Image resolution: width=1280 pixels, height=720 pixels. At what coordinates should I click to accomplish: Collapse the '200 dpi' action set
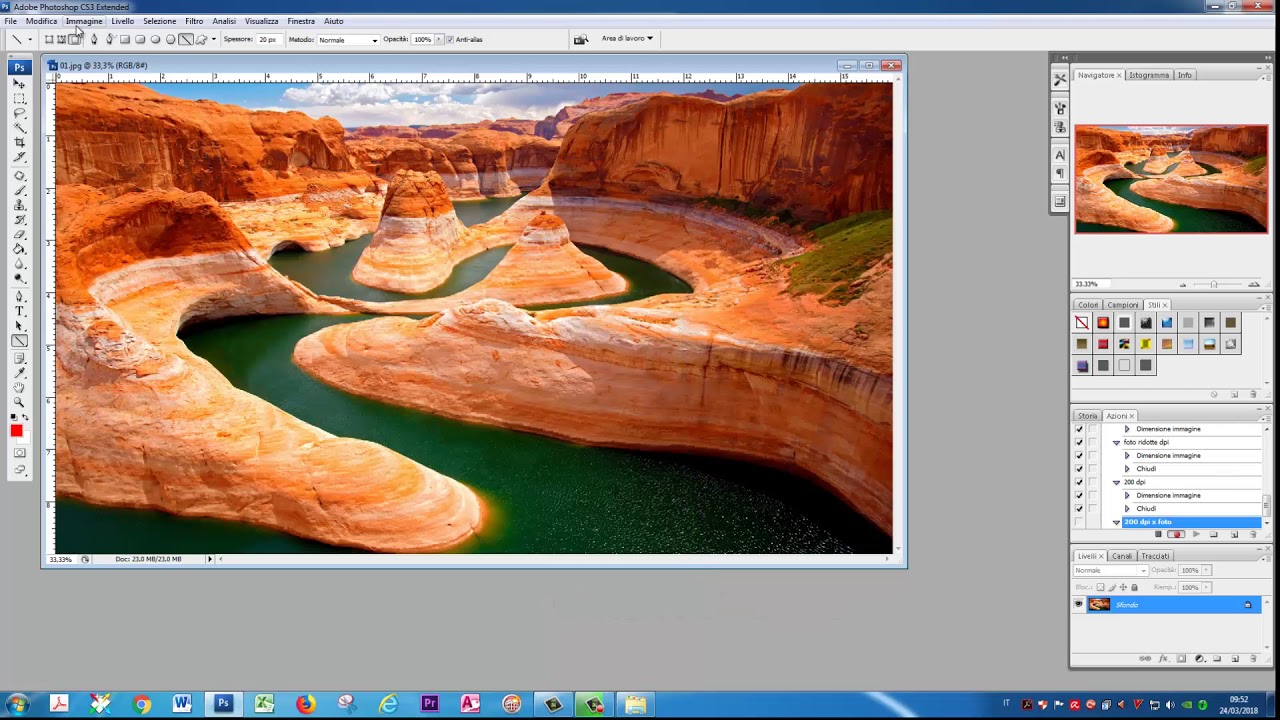[x=1116, y=482]
